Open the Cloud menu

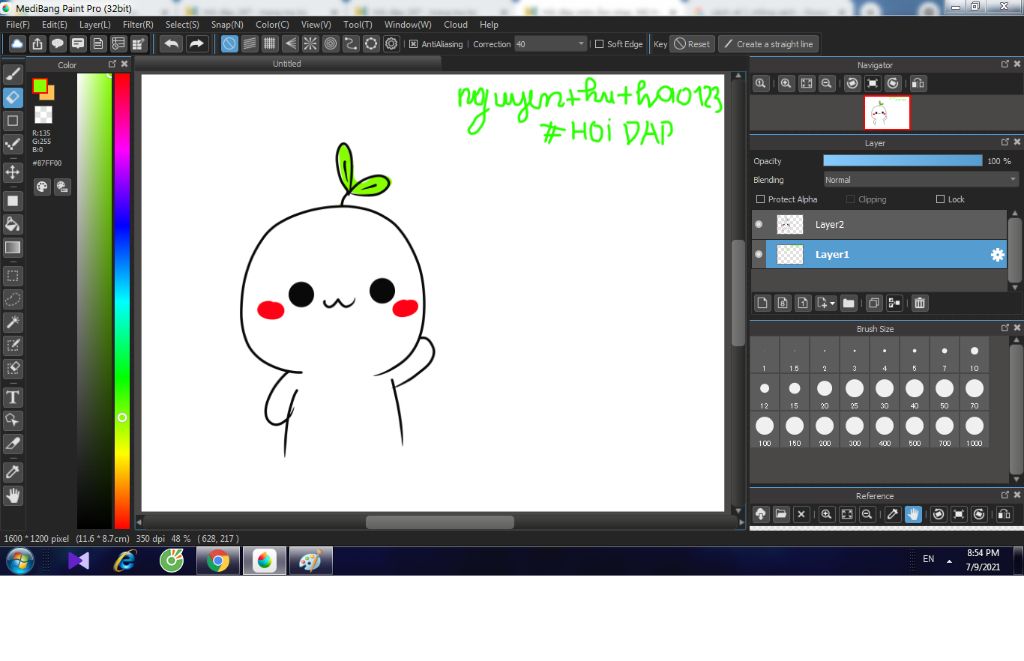click(455, 24)
